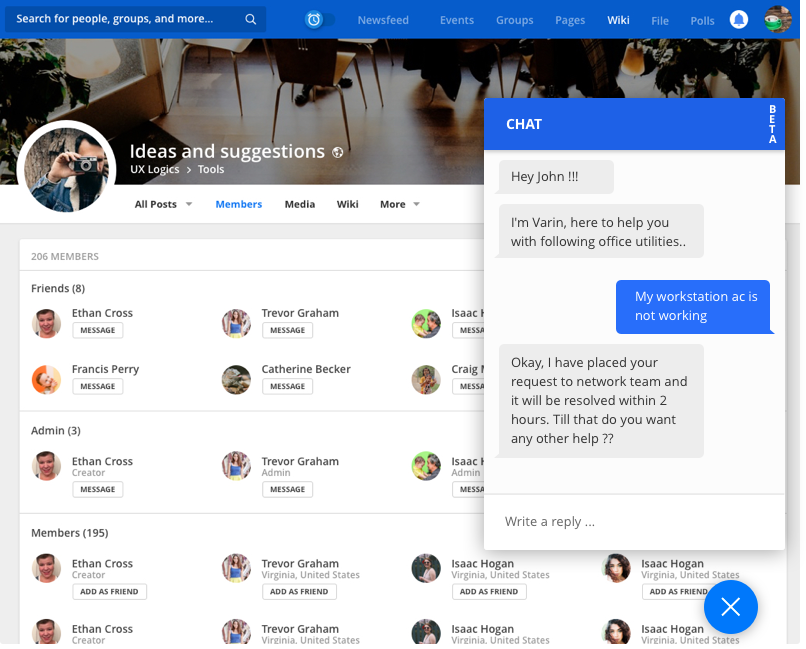
Task: Click the 'Hey John !!!' chat message
Action: pyautogui.click(x=556, y=177)
